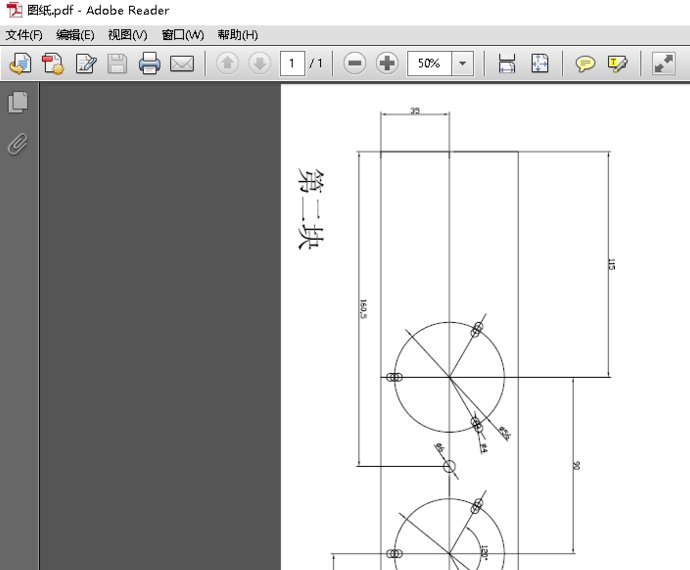Add a sticky note comment
The height and width of the screenshot is (570, 690).
585,64
